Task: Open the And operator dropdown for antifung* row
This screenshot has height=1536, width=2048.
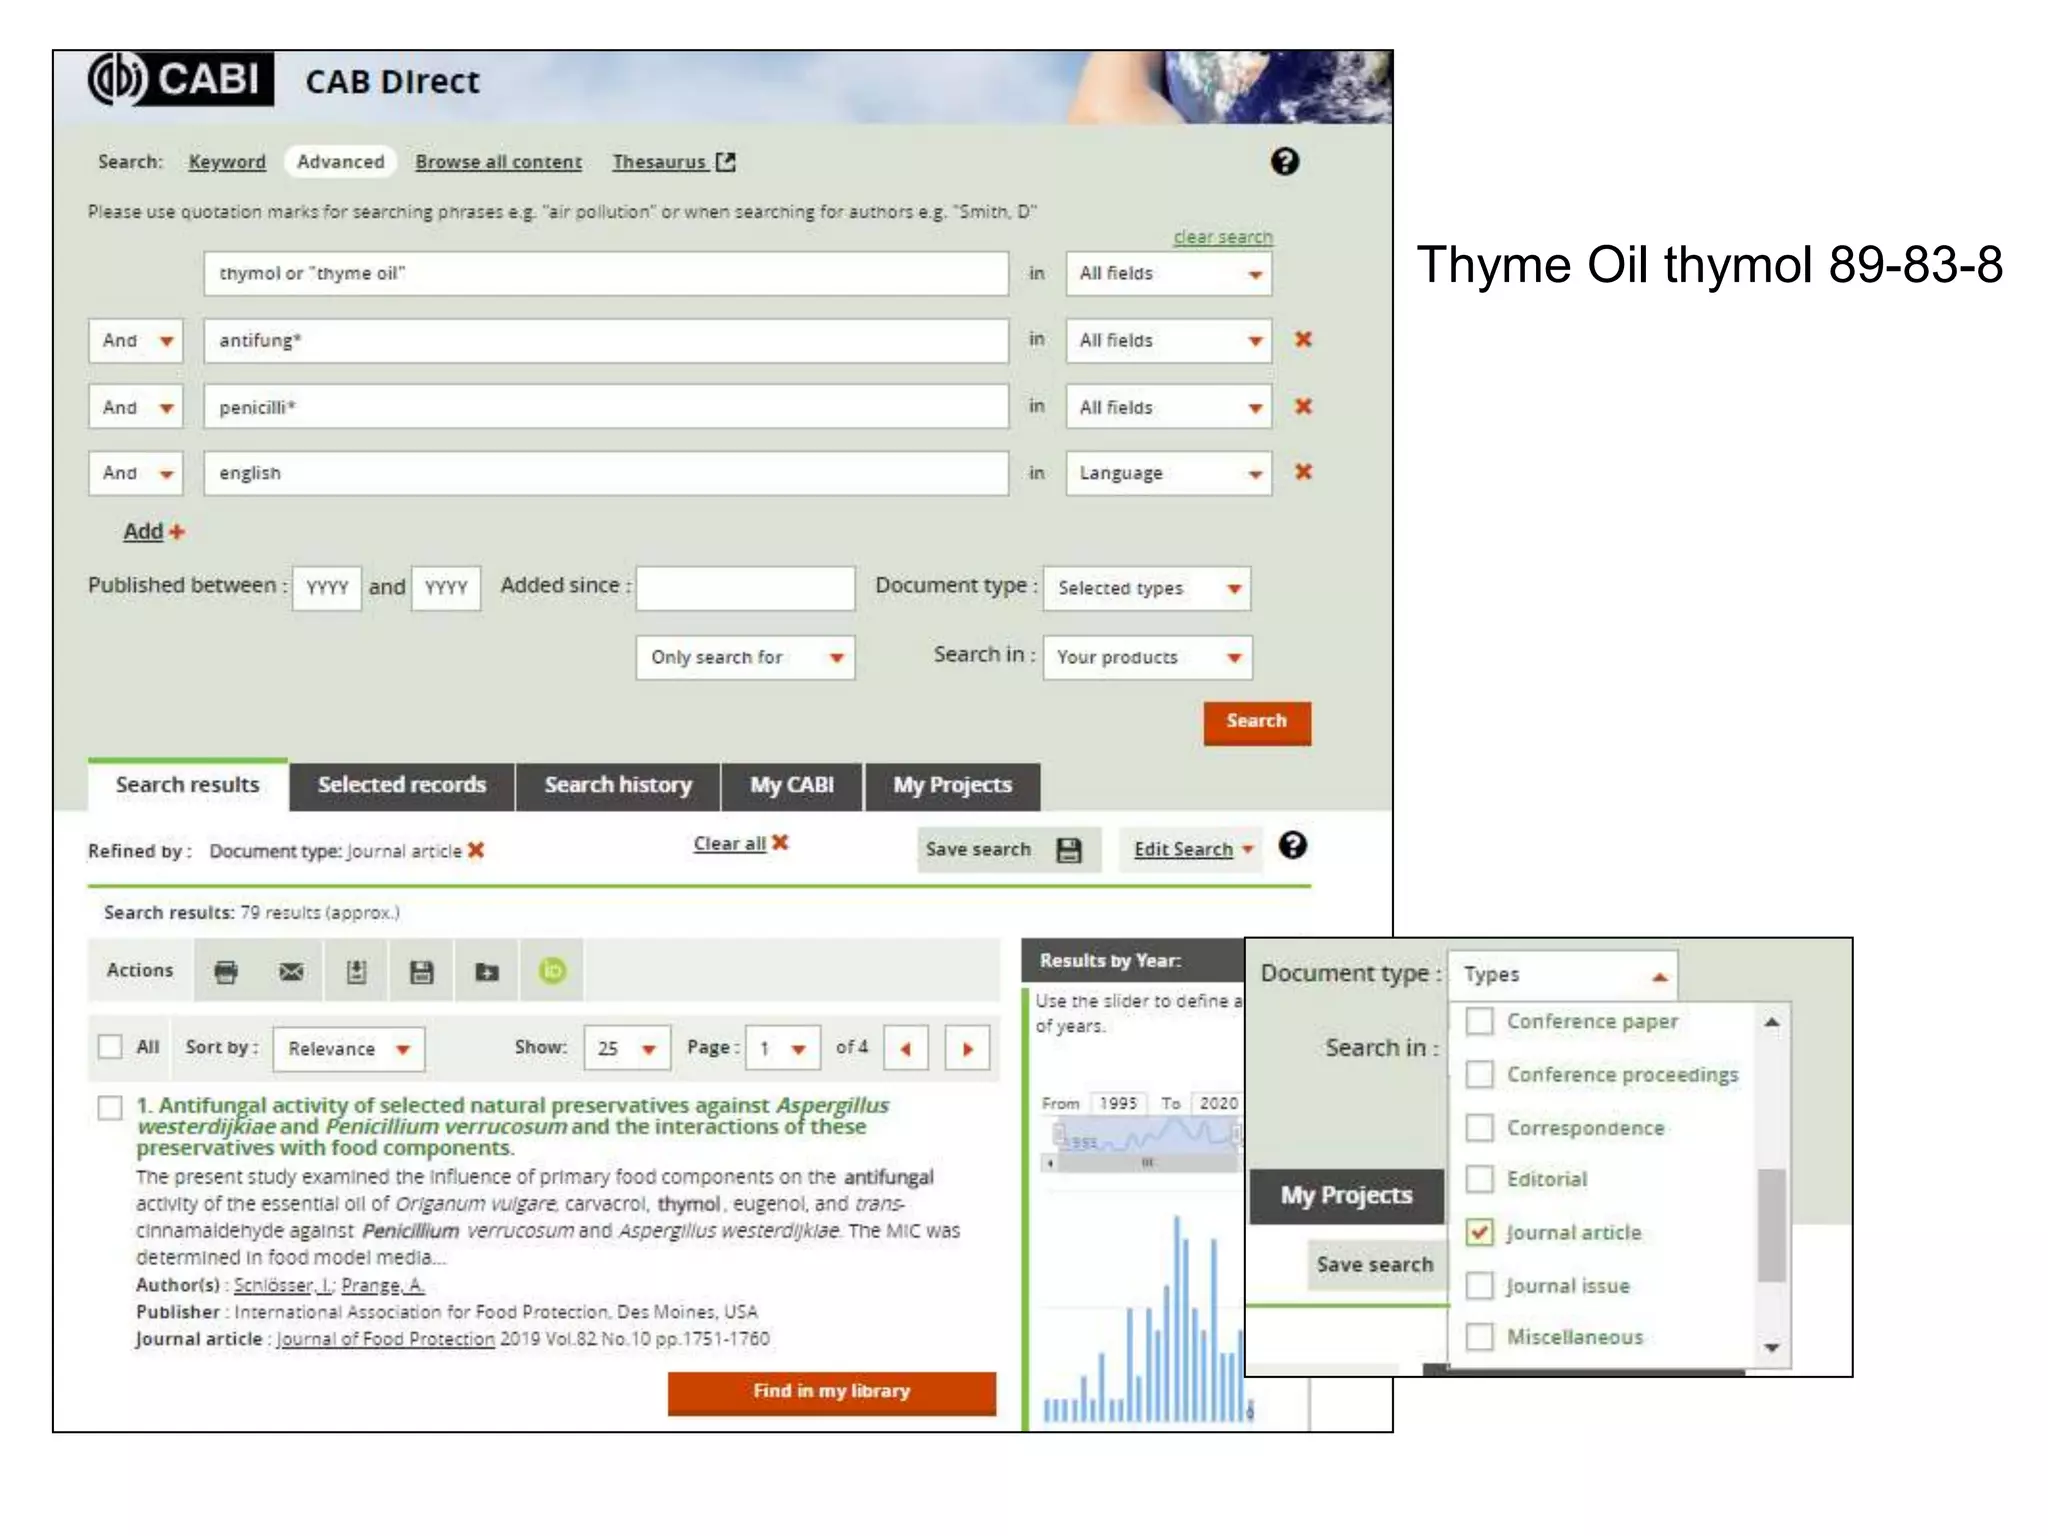Action: pos(136,340)
